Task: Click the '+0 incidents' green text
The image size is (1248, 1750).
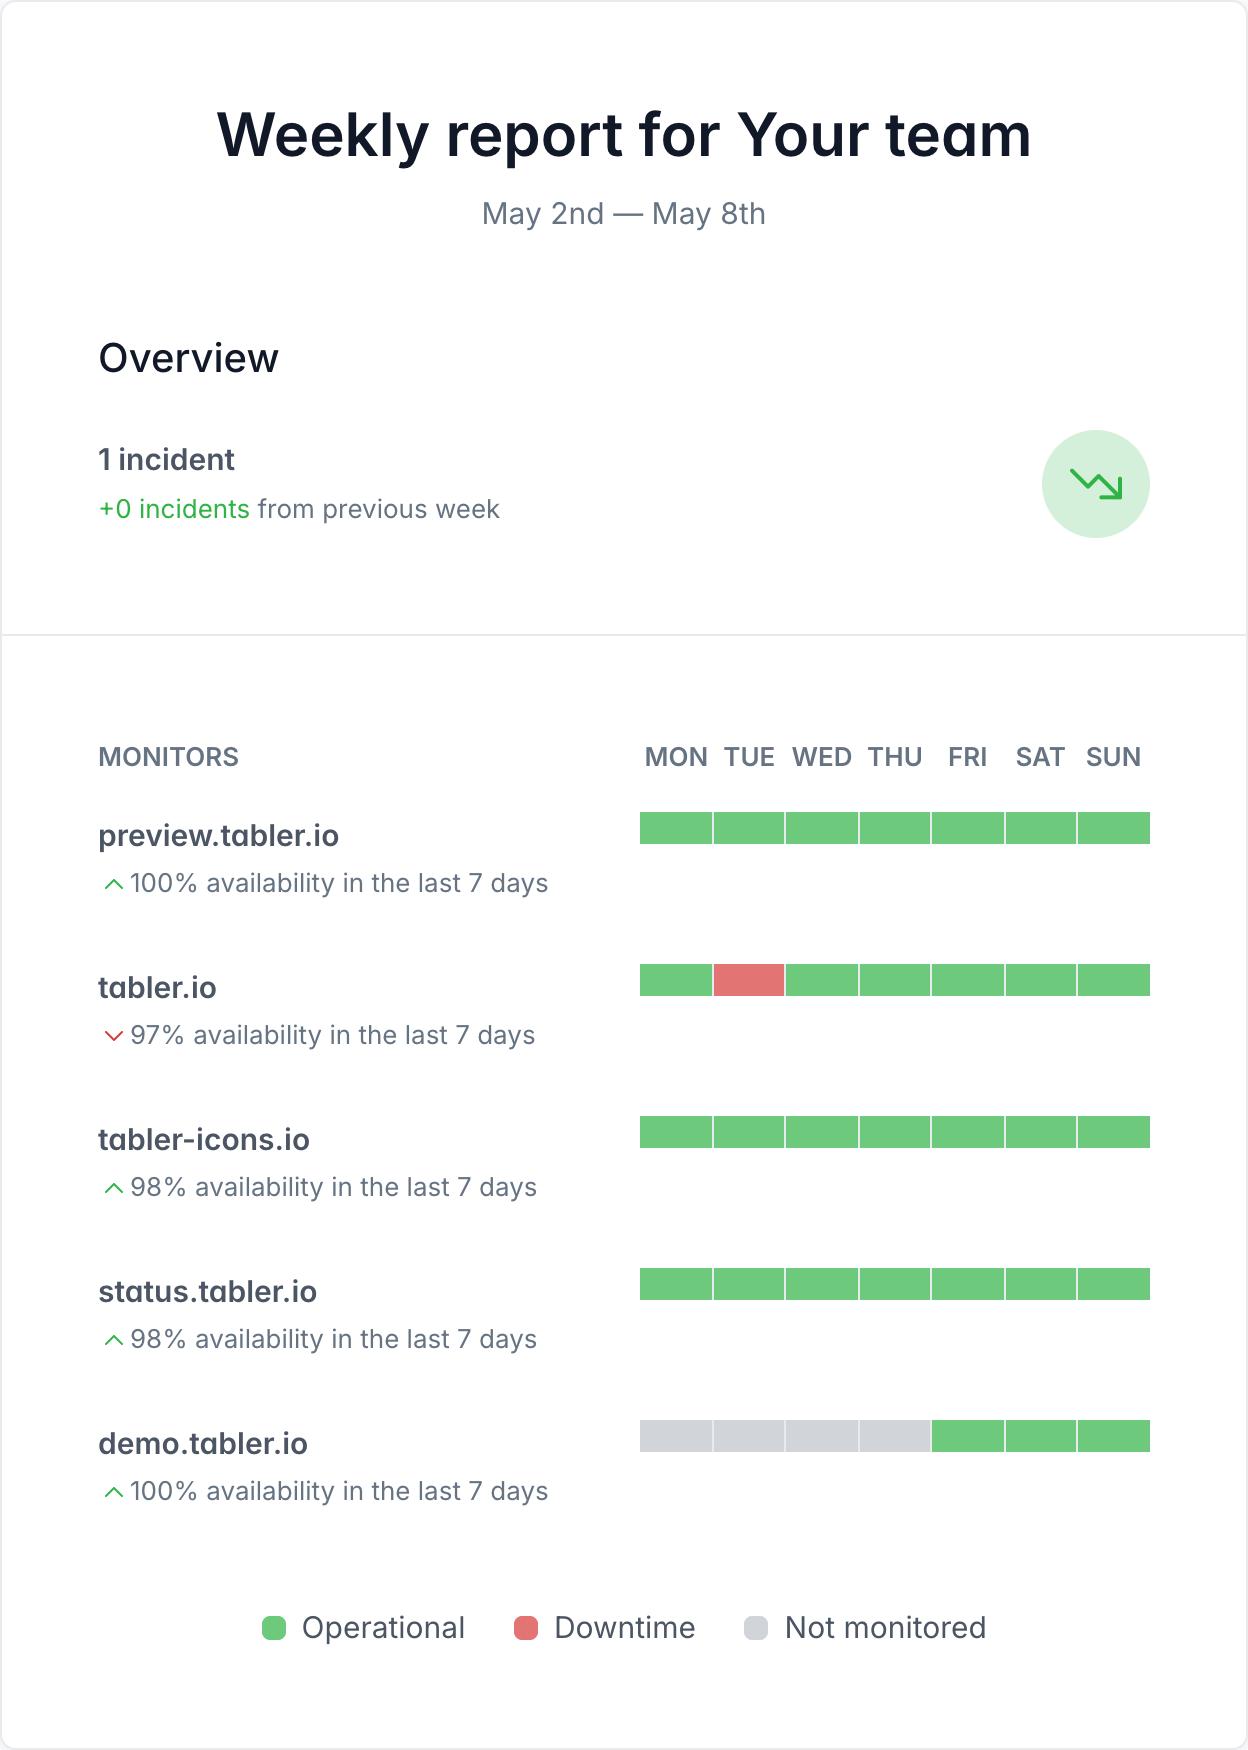Action: point(174,509)
